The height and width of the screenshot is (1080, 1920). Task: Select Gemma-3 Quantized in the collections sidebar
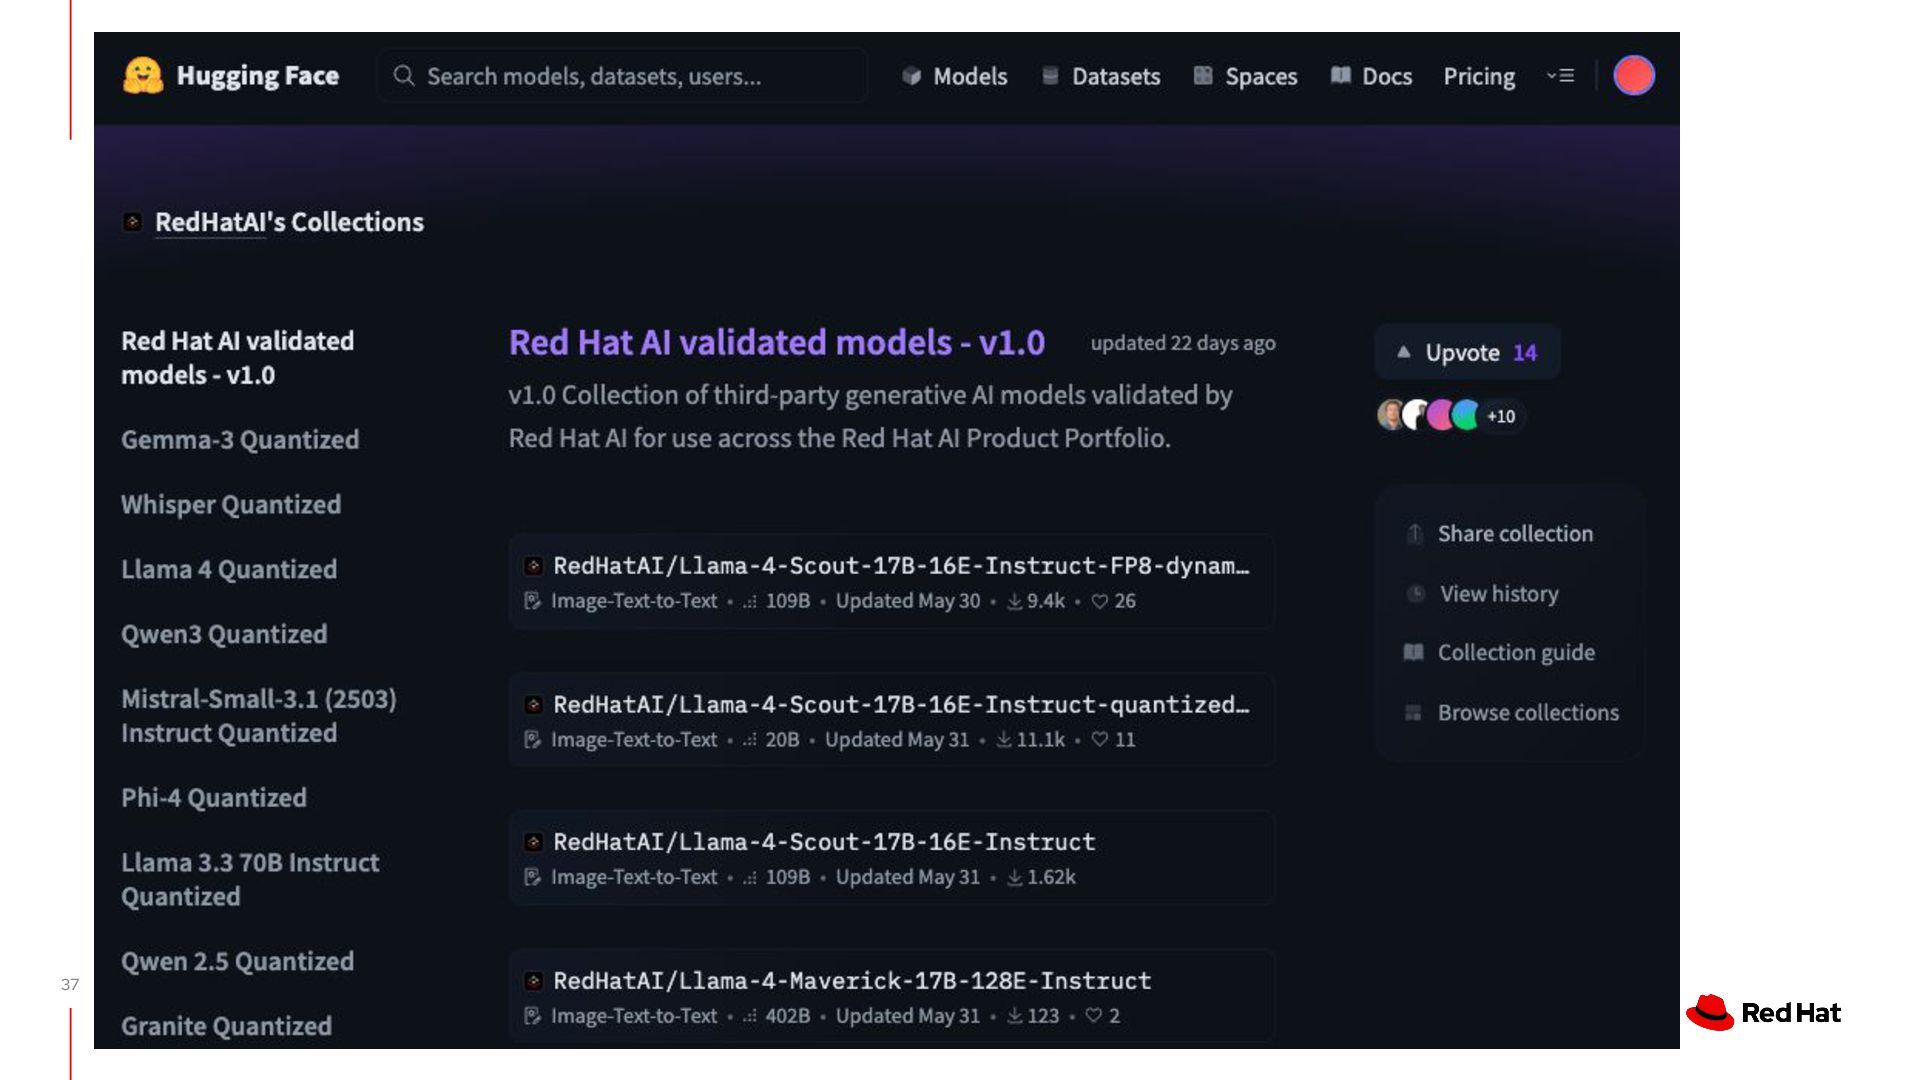(x=240, y=440)
